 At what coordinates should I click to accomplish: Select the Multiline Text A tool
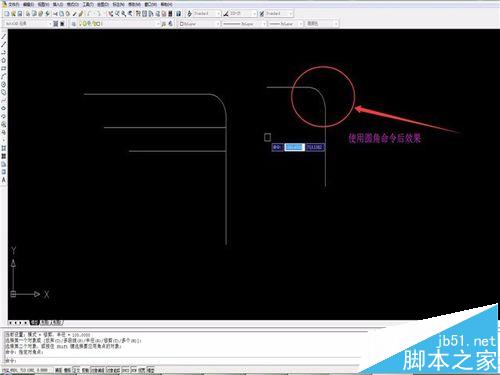(4, 180)
